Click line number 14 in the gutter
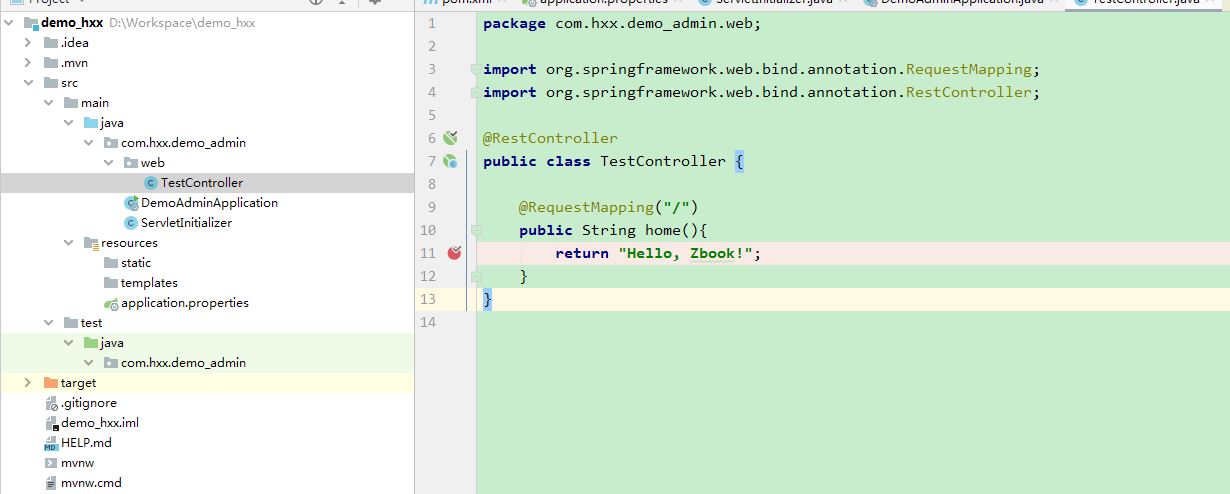 click(428, 322)
